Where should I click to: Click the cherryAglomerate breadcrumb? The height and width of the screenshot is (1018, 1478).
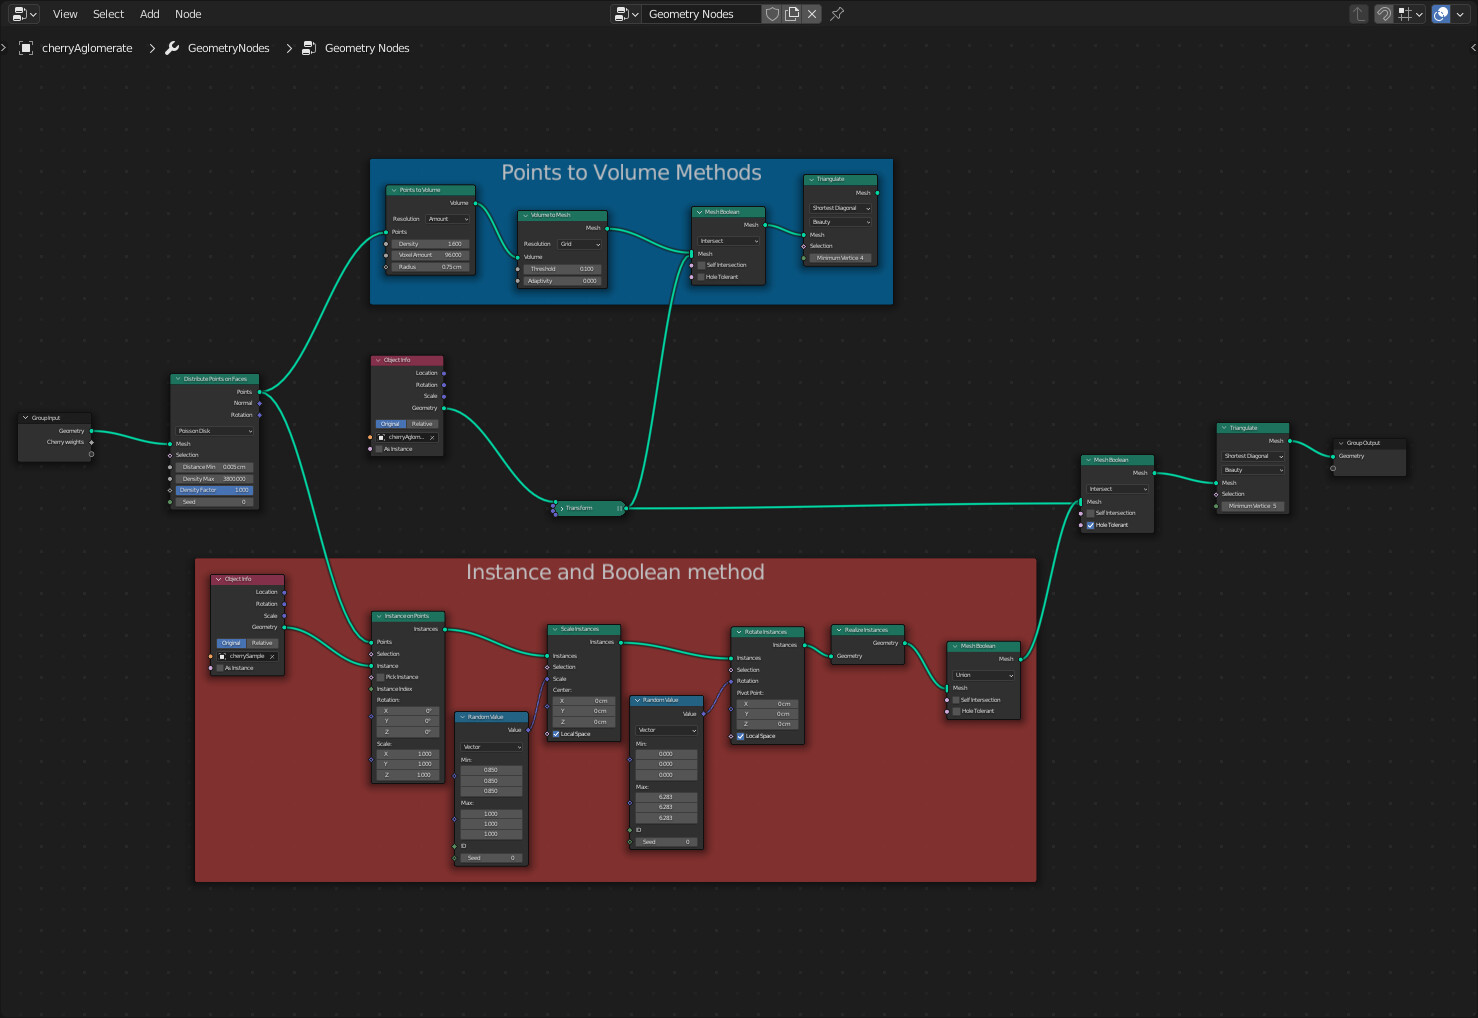pos(87,48)
